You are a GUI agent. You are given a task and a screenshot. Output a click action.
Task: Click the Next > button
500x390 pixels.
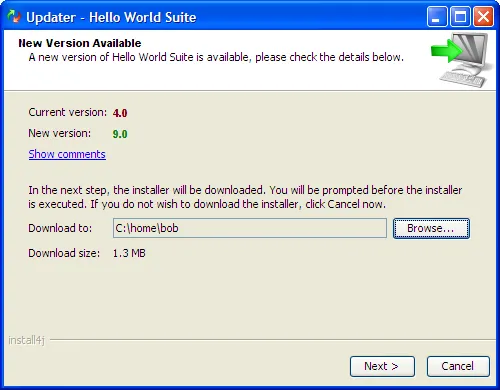tap(382, 366)
